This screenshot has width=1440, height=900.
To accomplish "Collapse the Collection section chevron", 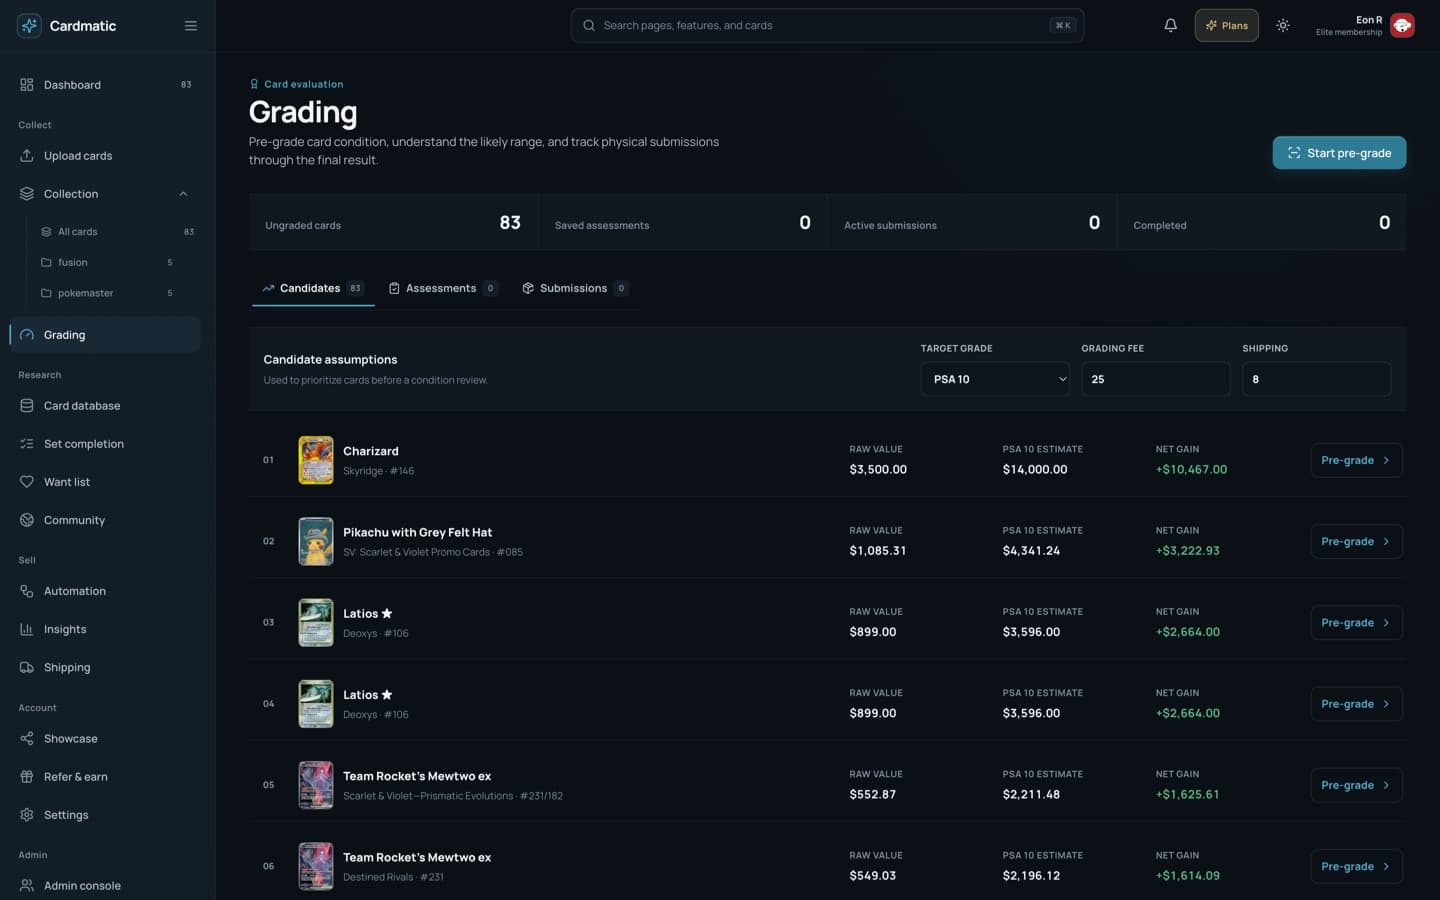I will point(183,194).
